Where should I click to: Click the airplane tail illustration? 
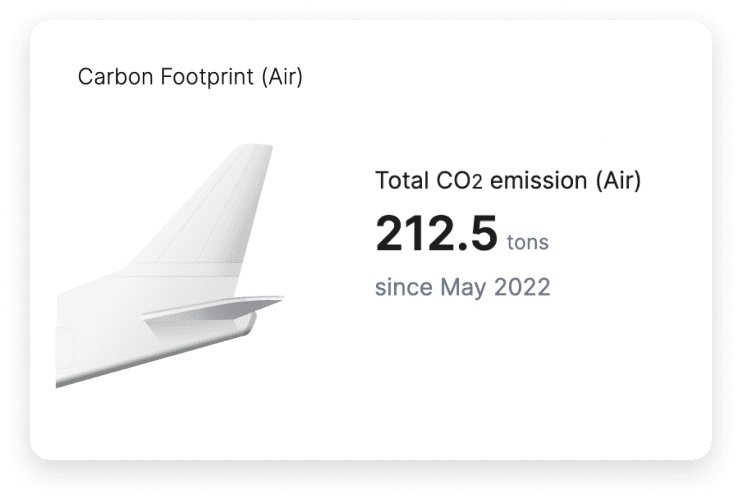170,280
